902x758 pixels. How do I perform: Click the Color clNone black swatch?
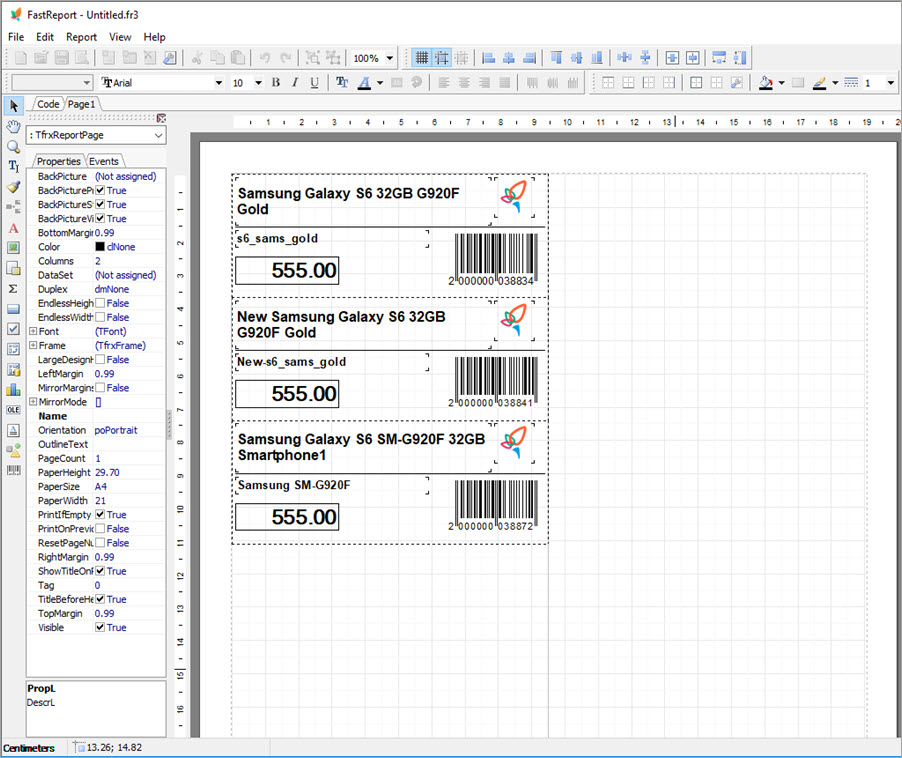pyautogui.click(x=100, y=247)
